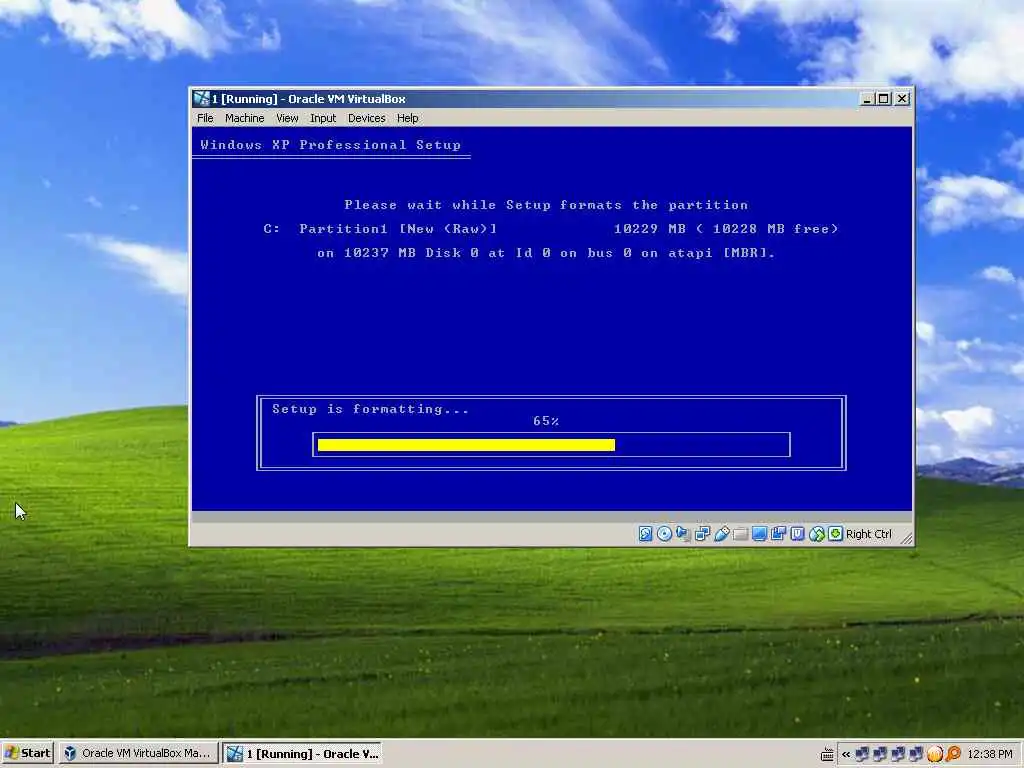The height and width of the screenshot is (768, 1024).
Task: Click the Right Ctrl host key label
Action: 869,534
